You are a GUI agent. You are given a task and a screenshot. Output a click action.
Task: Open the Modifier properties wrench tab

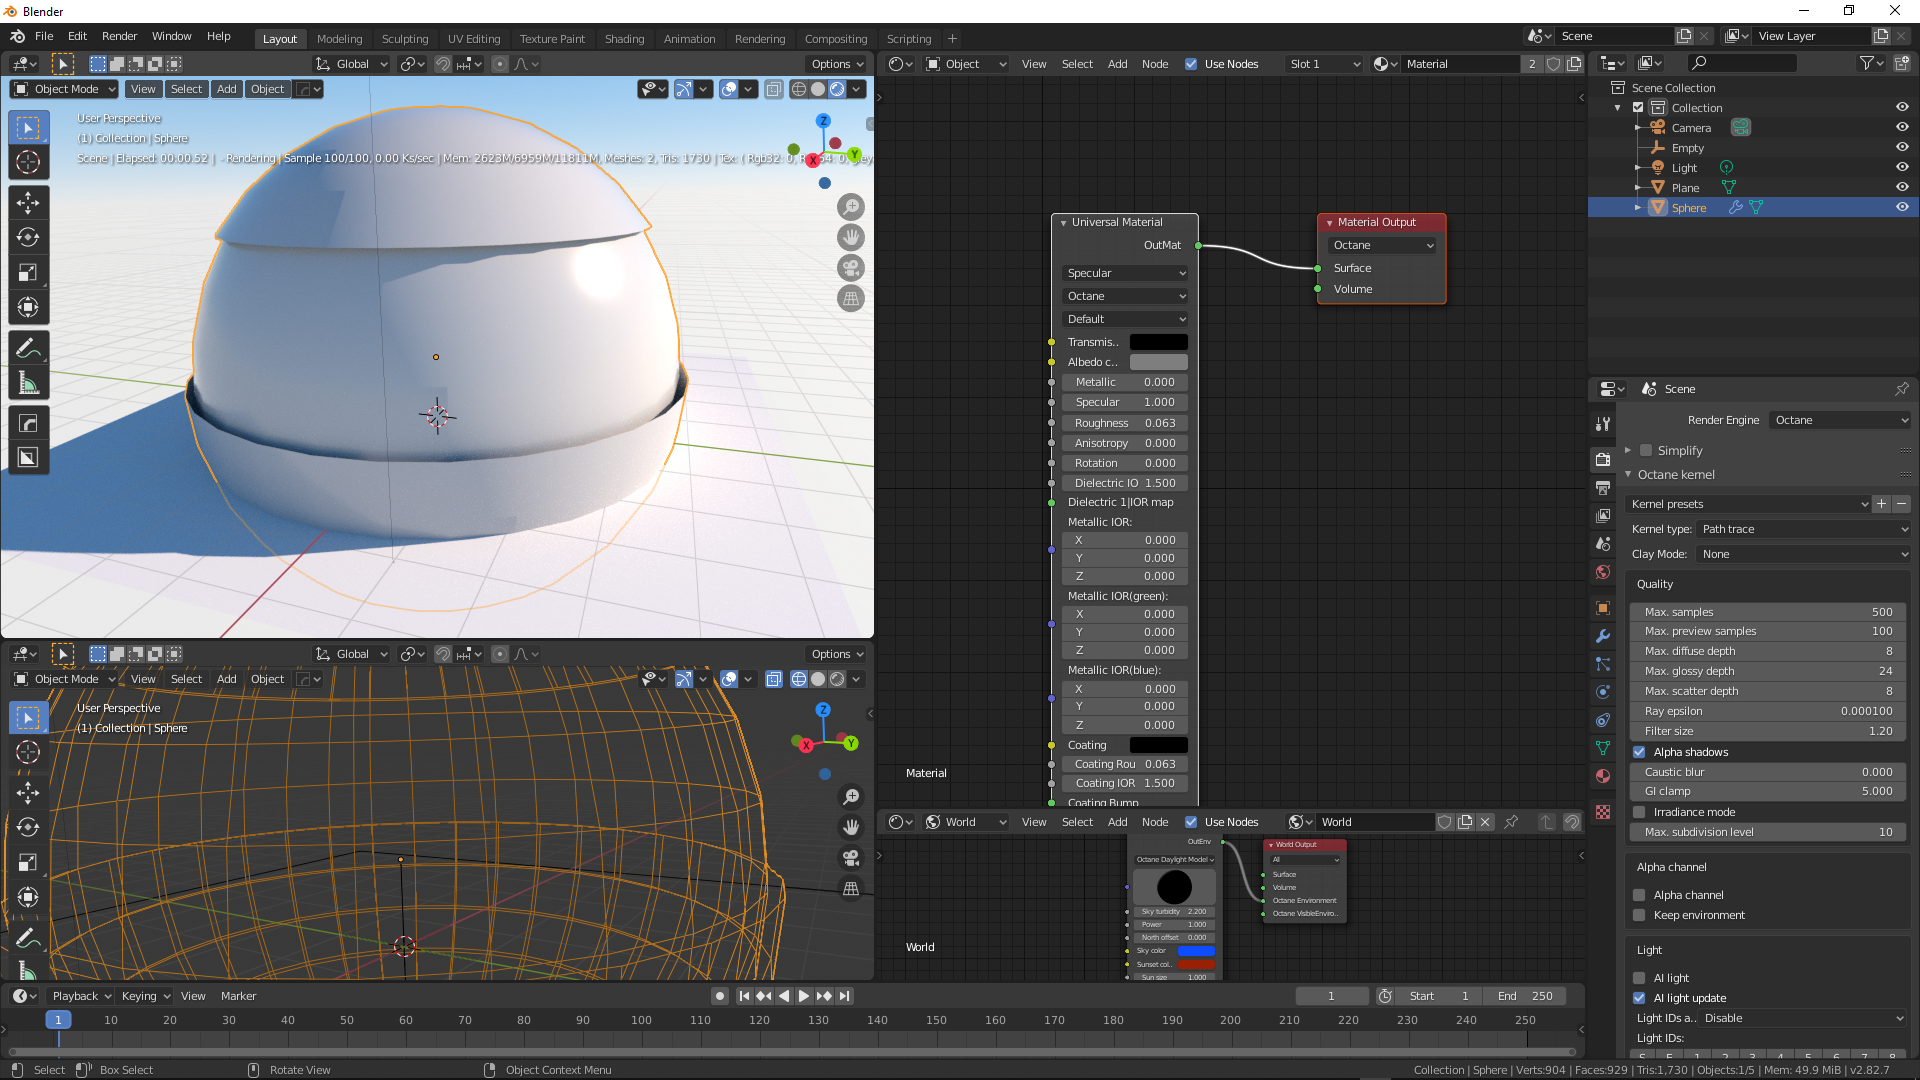(x=1603, y=636)
